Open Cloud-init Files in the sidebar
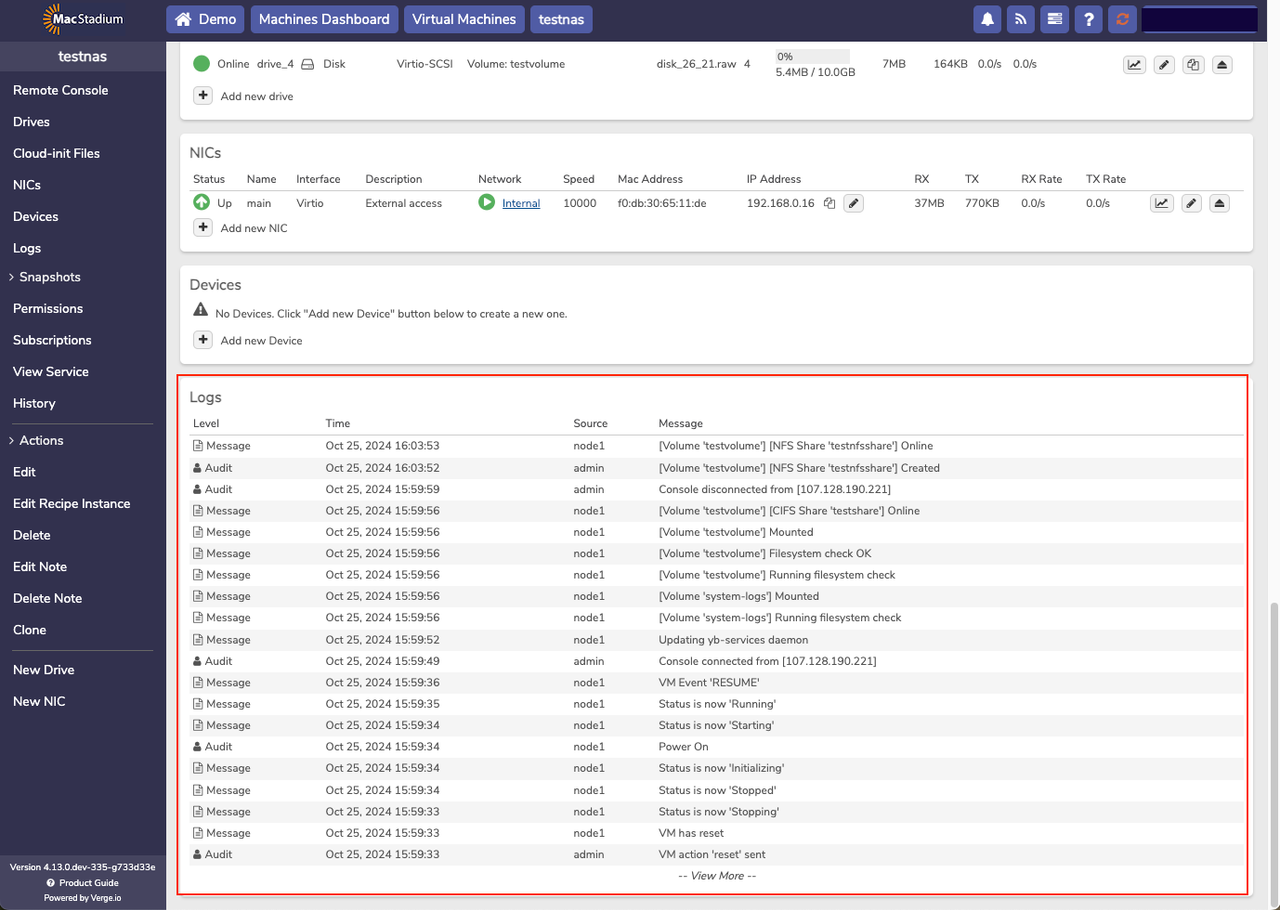Image resolution: width=1280 pixels, height=910 pixels. click(x=56, y=153)
